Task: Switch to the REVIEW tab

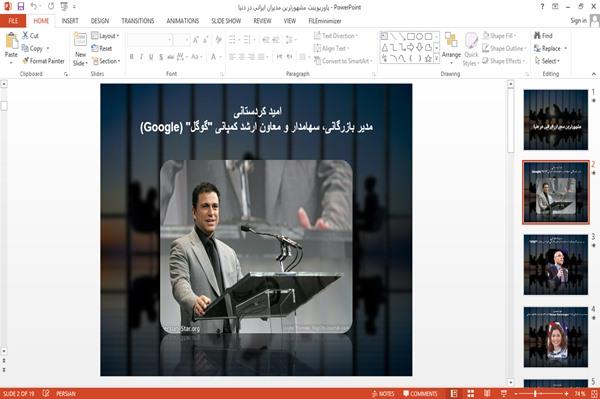Action: point(262,21)
